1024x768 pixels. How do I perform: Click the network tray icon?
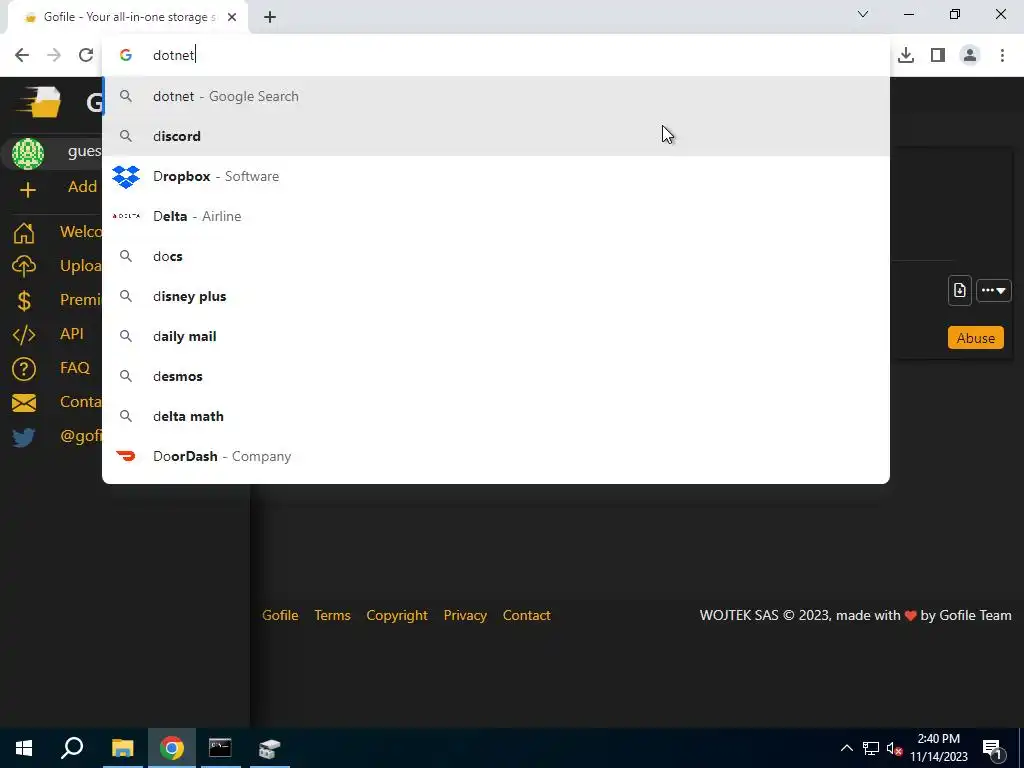point(871,748)
